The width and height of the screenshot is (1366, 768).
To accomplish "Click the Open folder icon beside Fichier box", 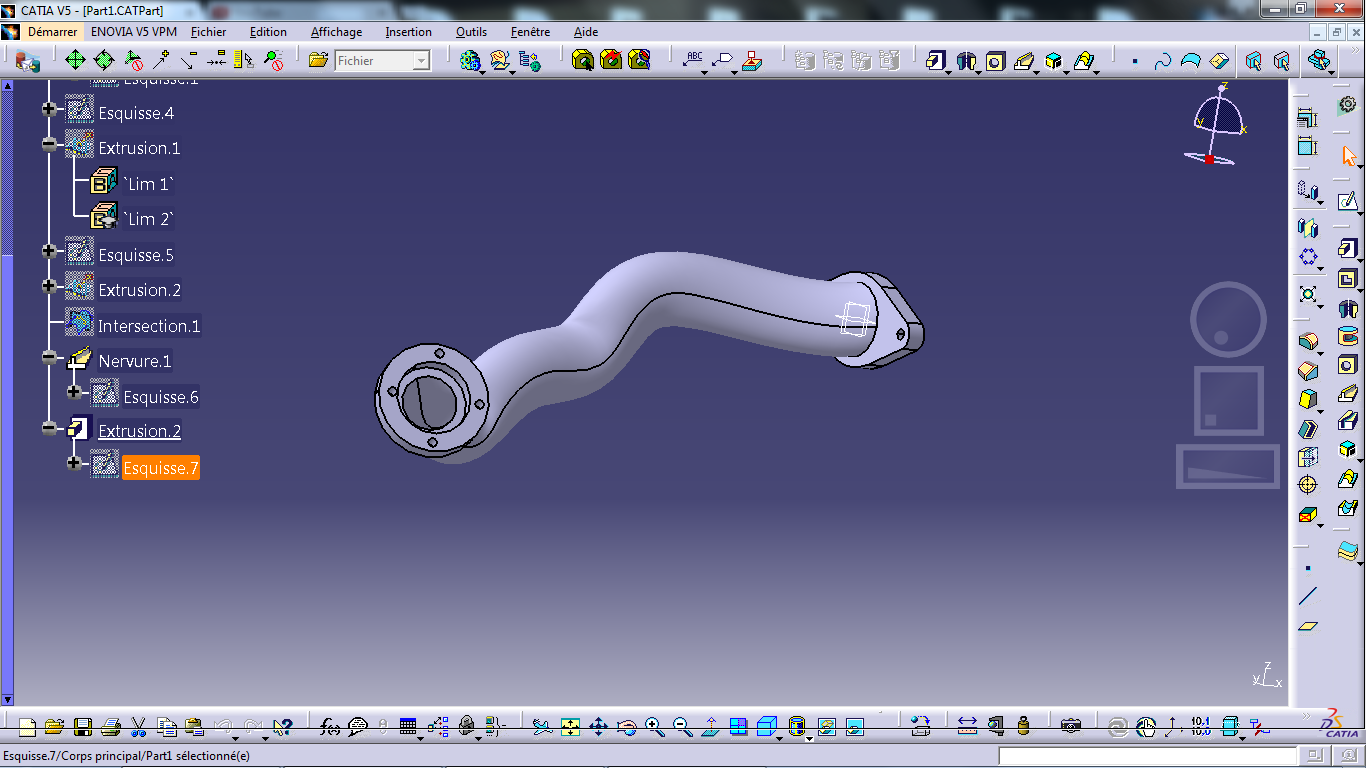I will point(318,61).
